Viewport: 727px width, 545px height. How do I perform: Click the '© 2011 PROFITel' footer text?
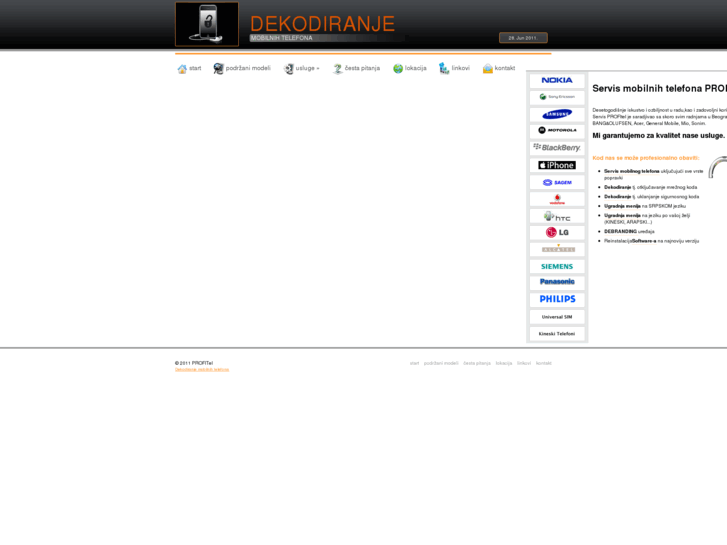[x=194, y=363]
